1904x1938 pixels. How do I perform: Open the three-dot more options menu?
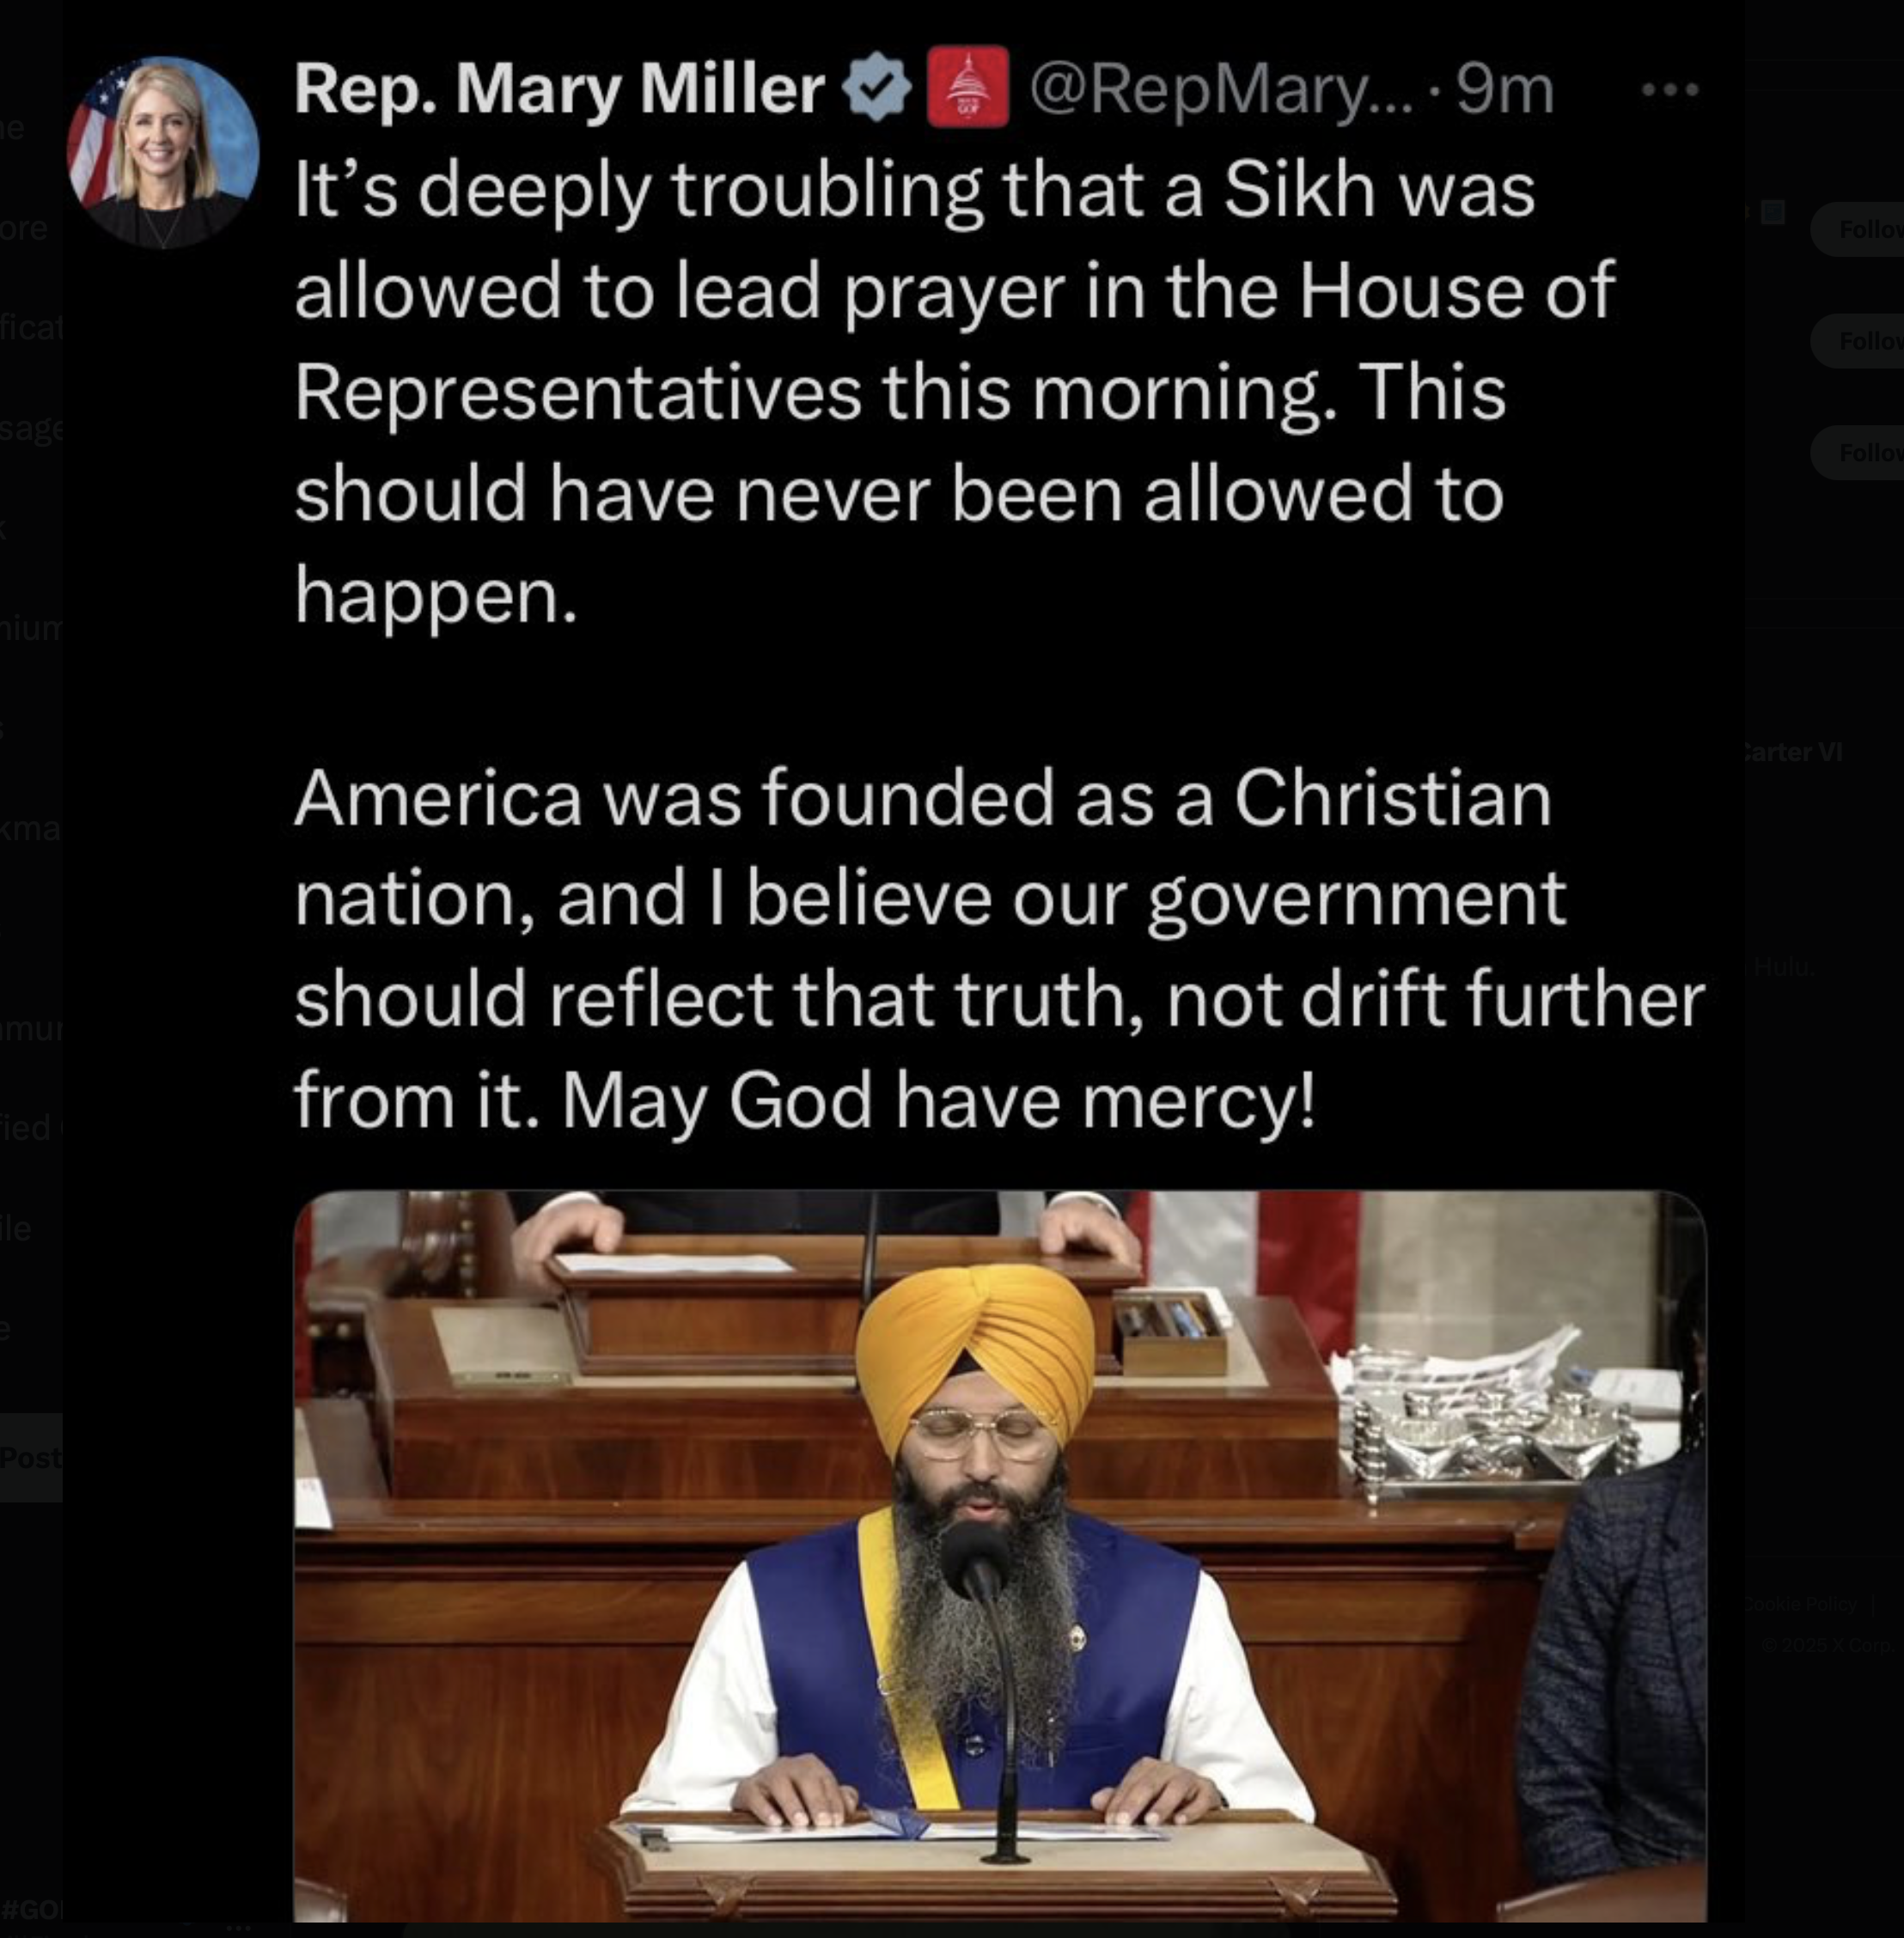click(x=1670, y=90)
